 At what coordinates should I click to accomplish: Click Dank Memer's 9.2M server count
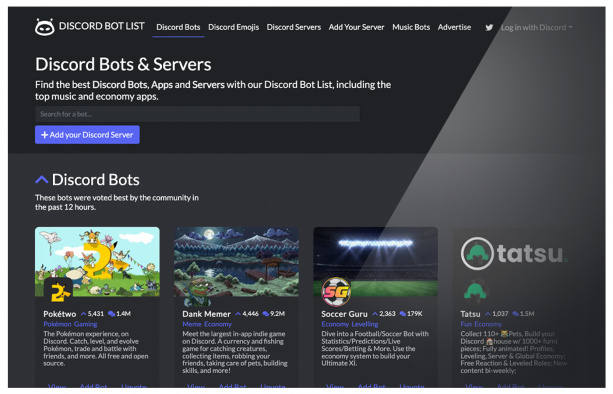278,313
